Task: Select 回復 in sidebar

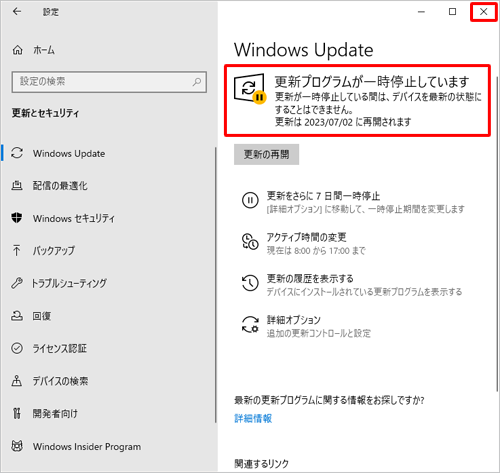Action: pyautogui.click(x=42, y=316)
